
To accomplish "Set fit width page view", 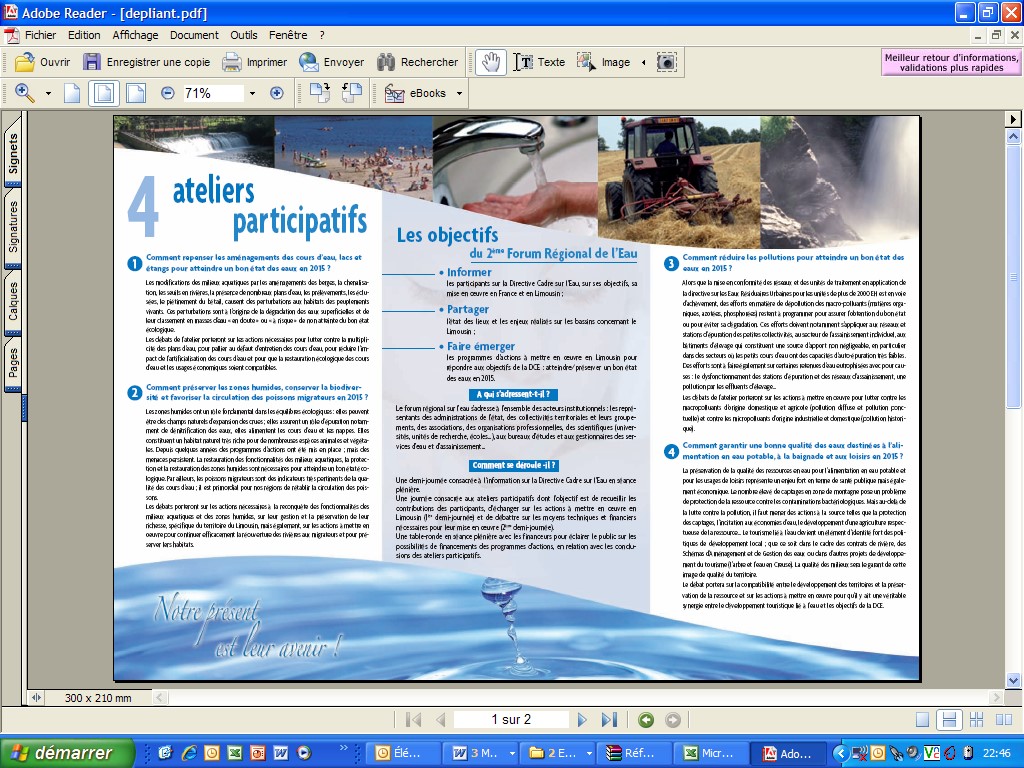I will (136, 93).
